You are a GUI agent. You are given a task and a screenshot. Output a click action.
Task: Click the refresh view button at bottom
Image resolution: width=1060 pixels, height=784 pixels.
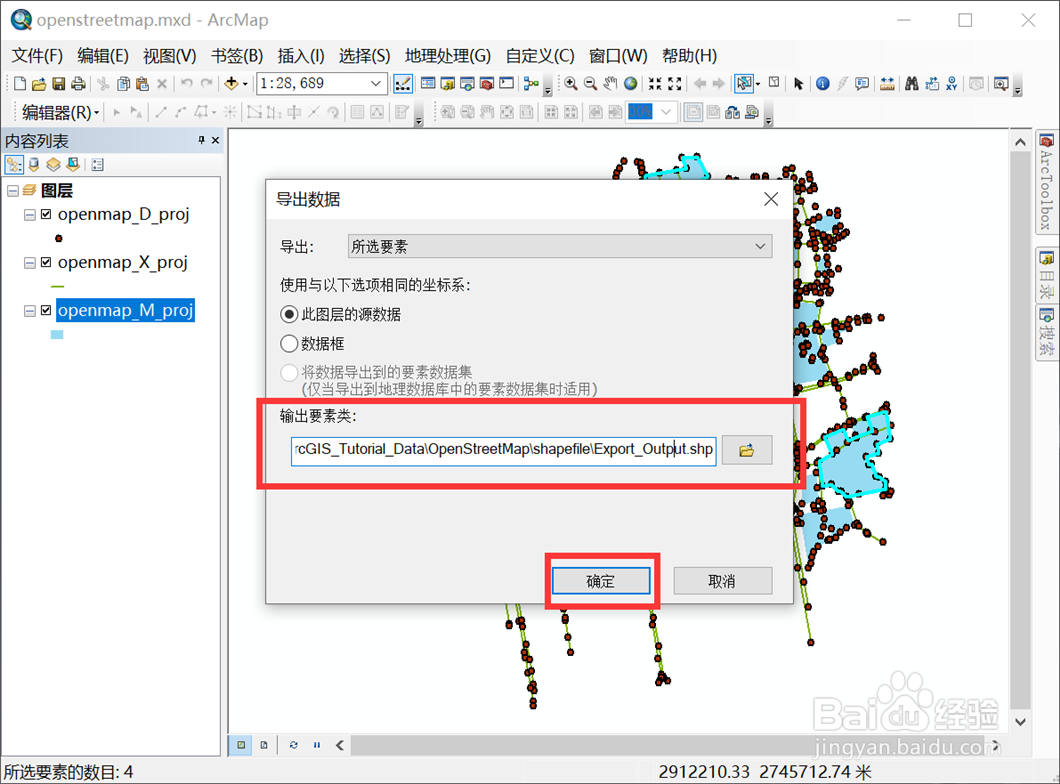(x=293, y=745)
